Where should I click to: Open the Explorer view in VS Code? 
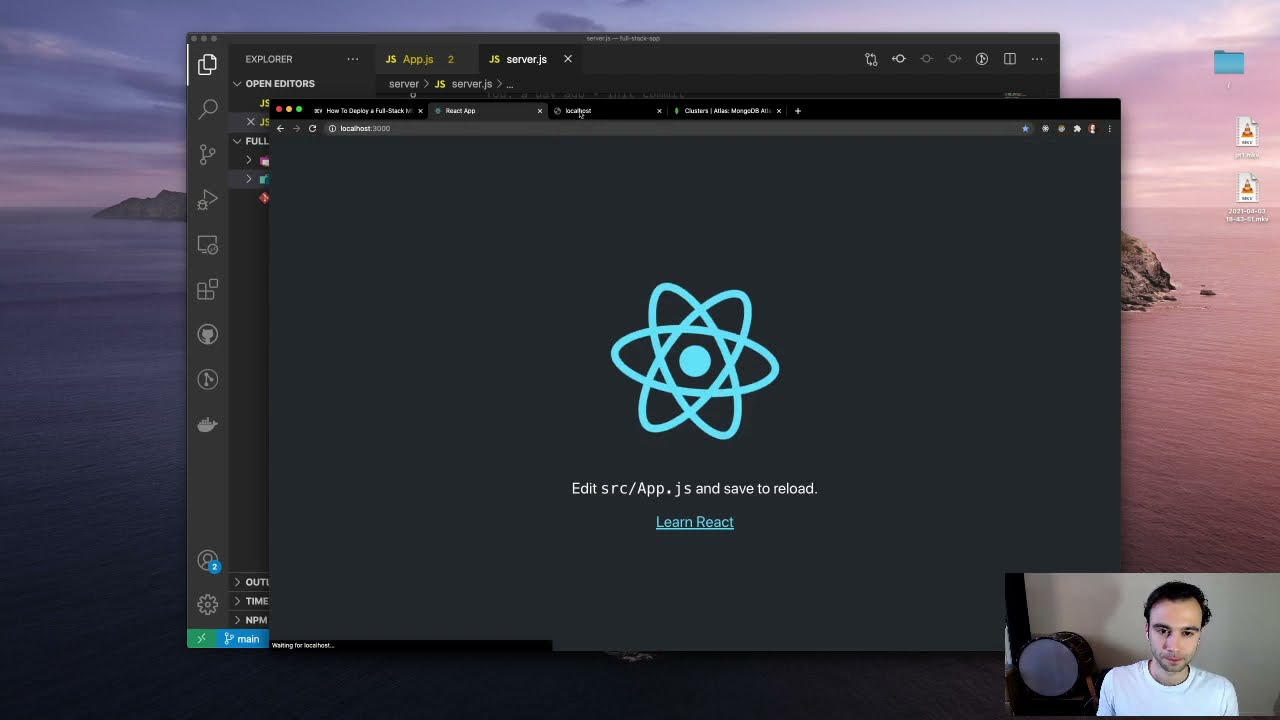coord(207,65)
